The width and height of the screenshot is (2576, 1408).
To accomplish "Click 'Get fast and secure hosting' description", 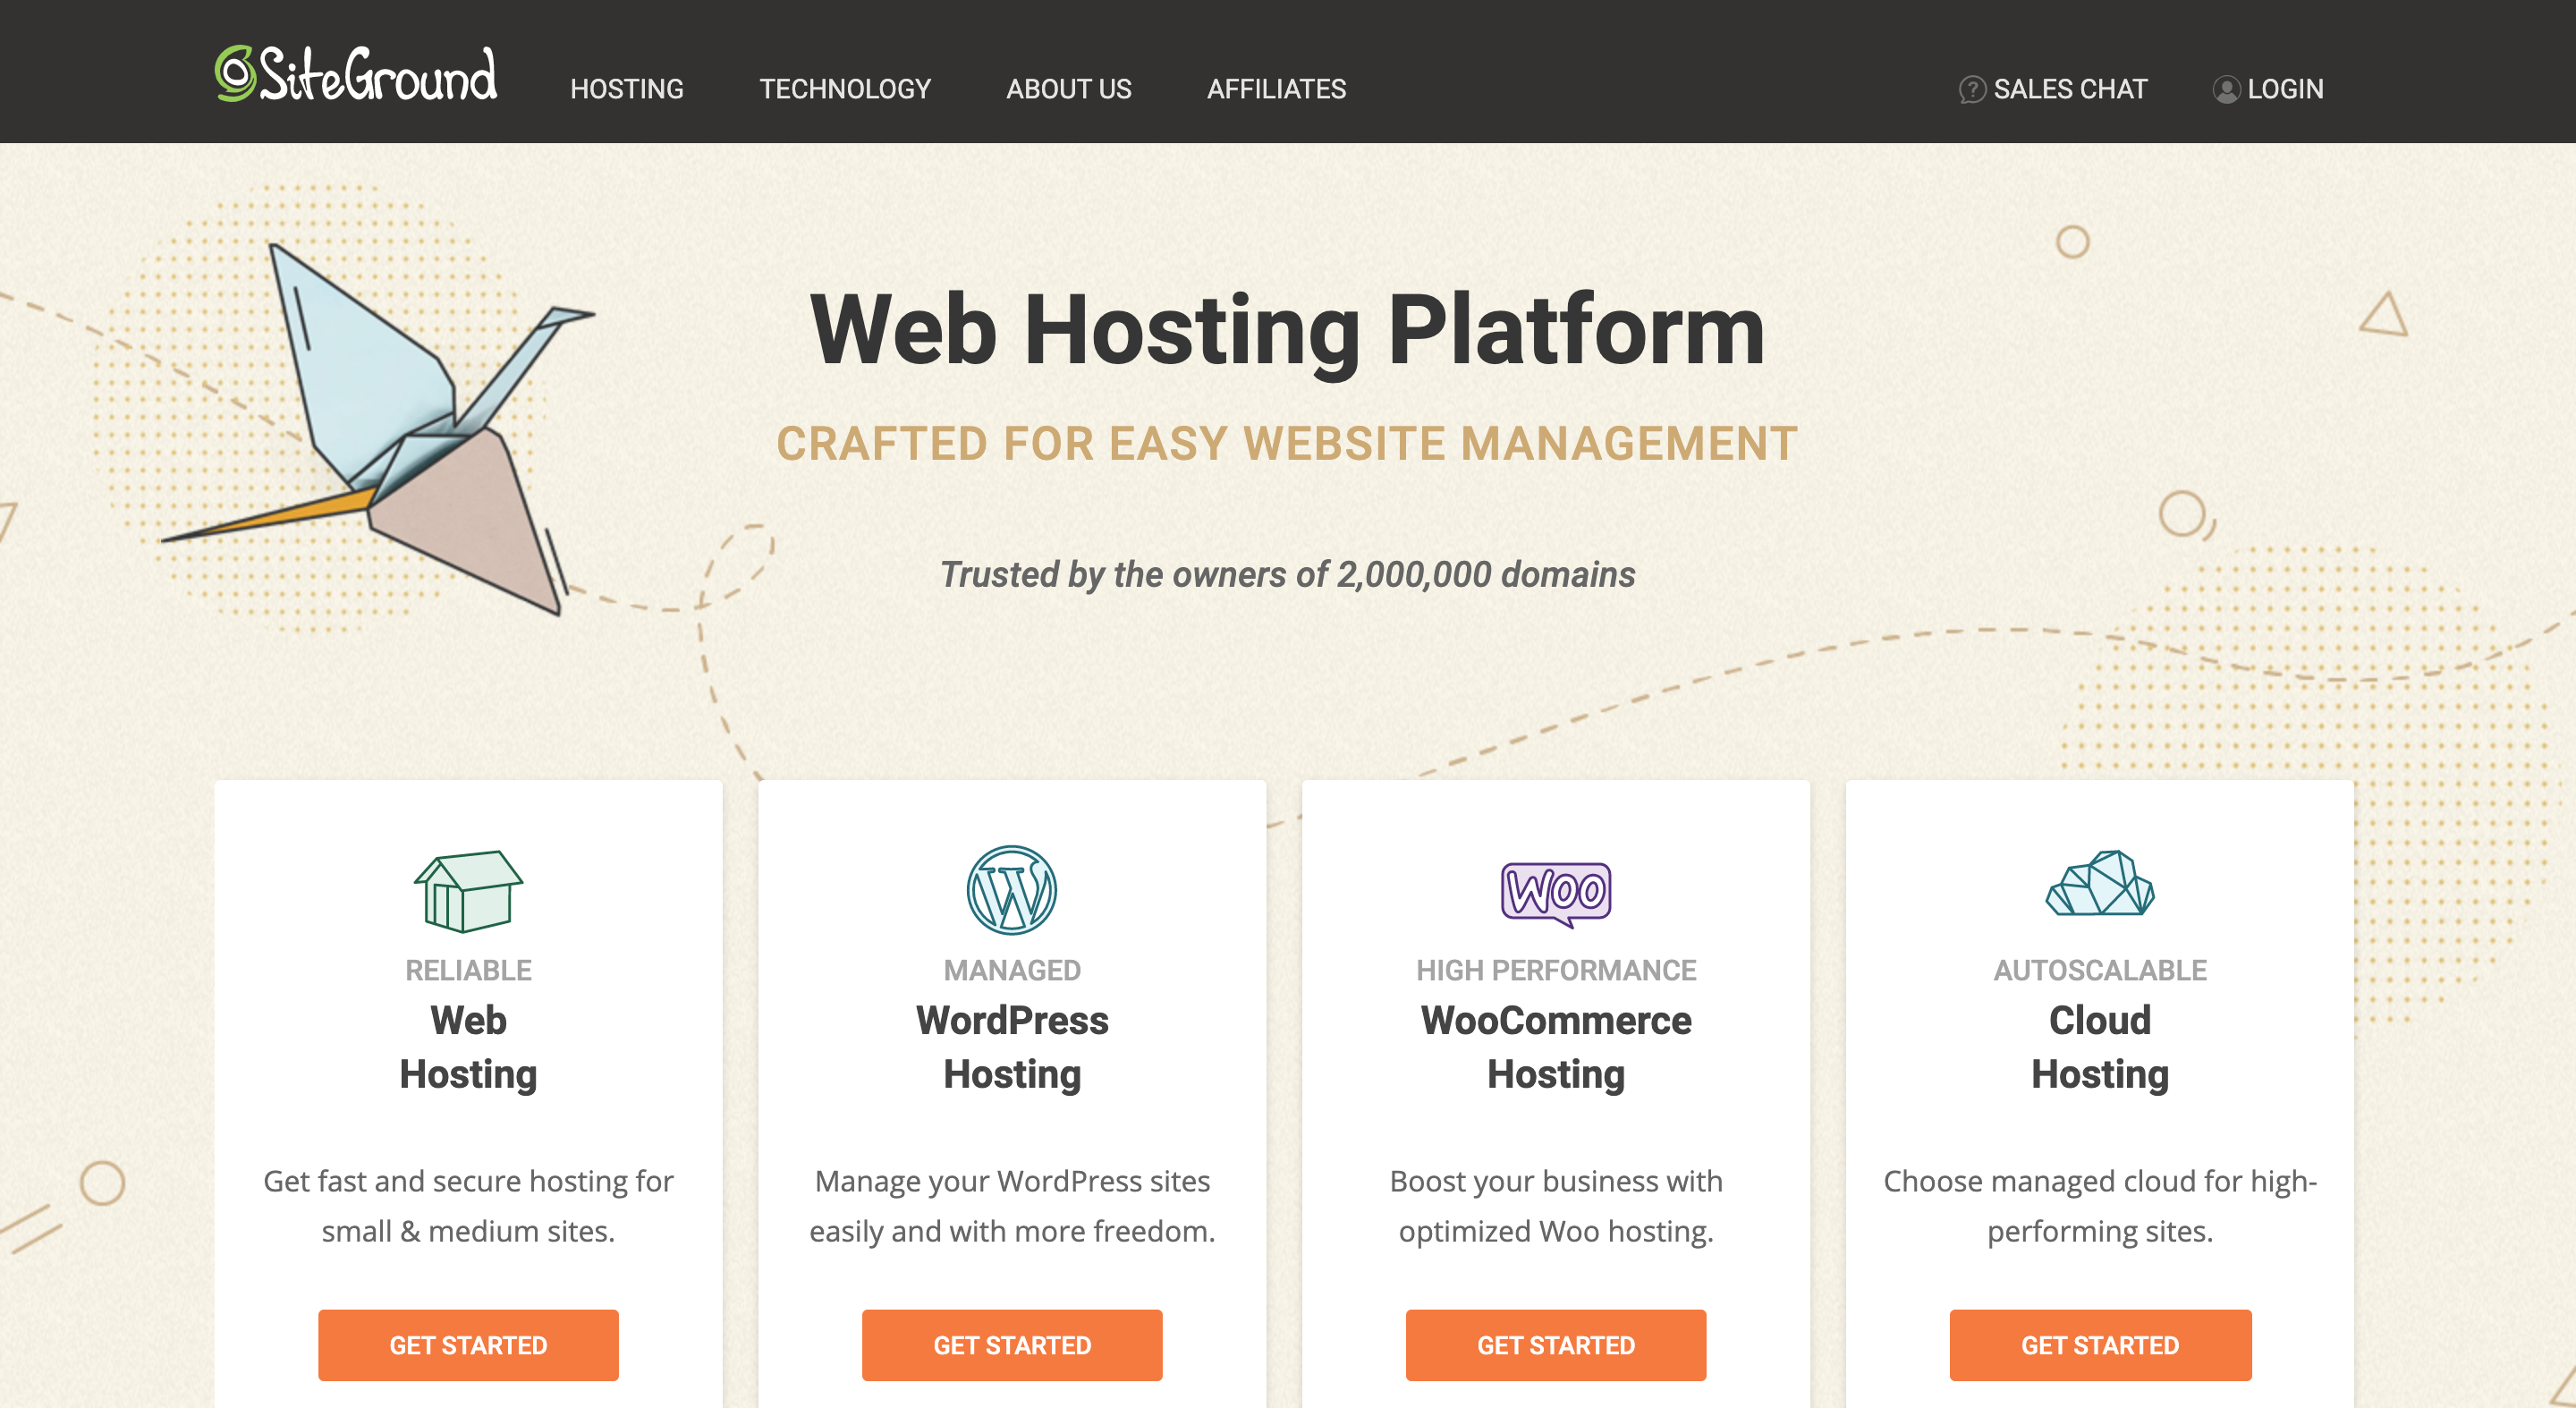I will pos(468,1206).
